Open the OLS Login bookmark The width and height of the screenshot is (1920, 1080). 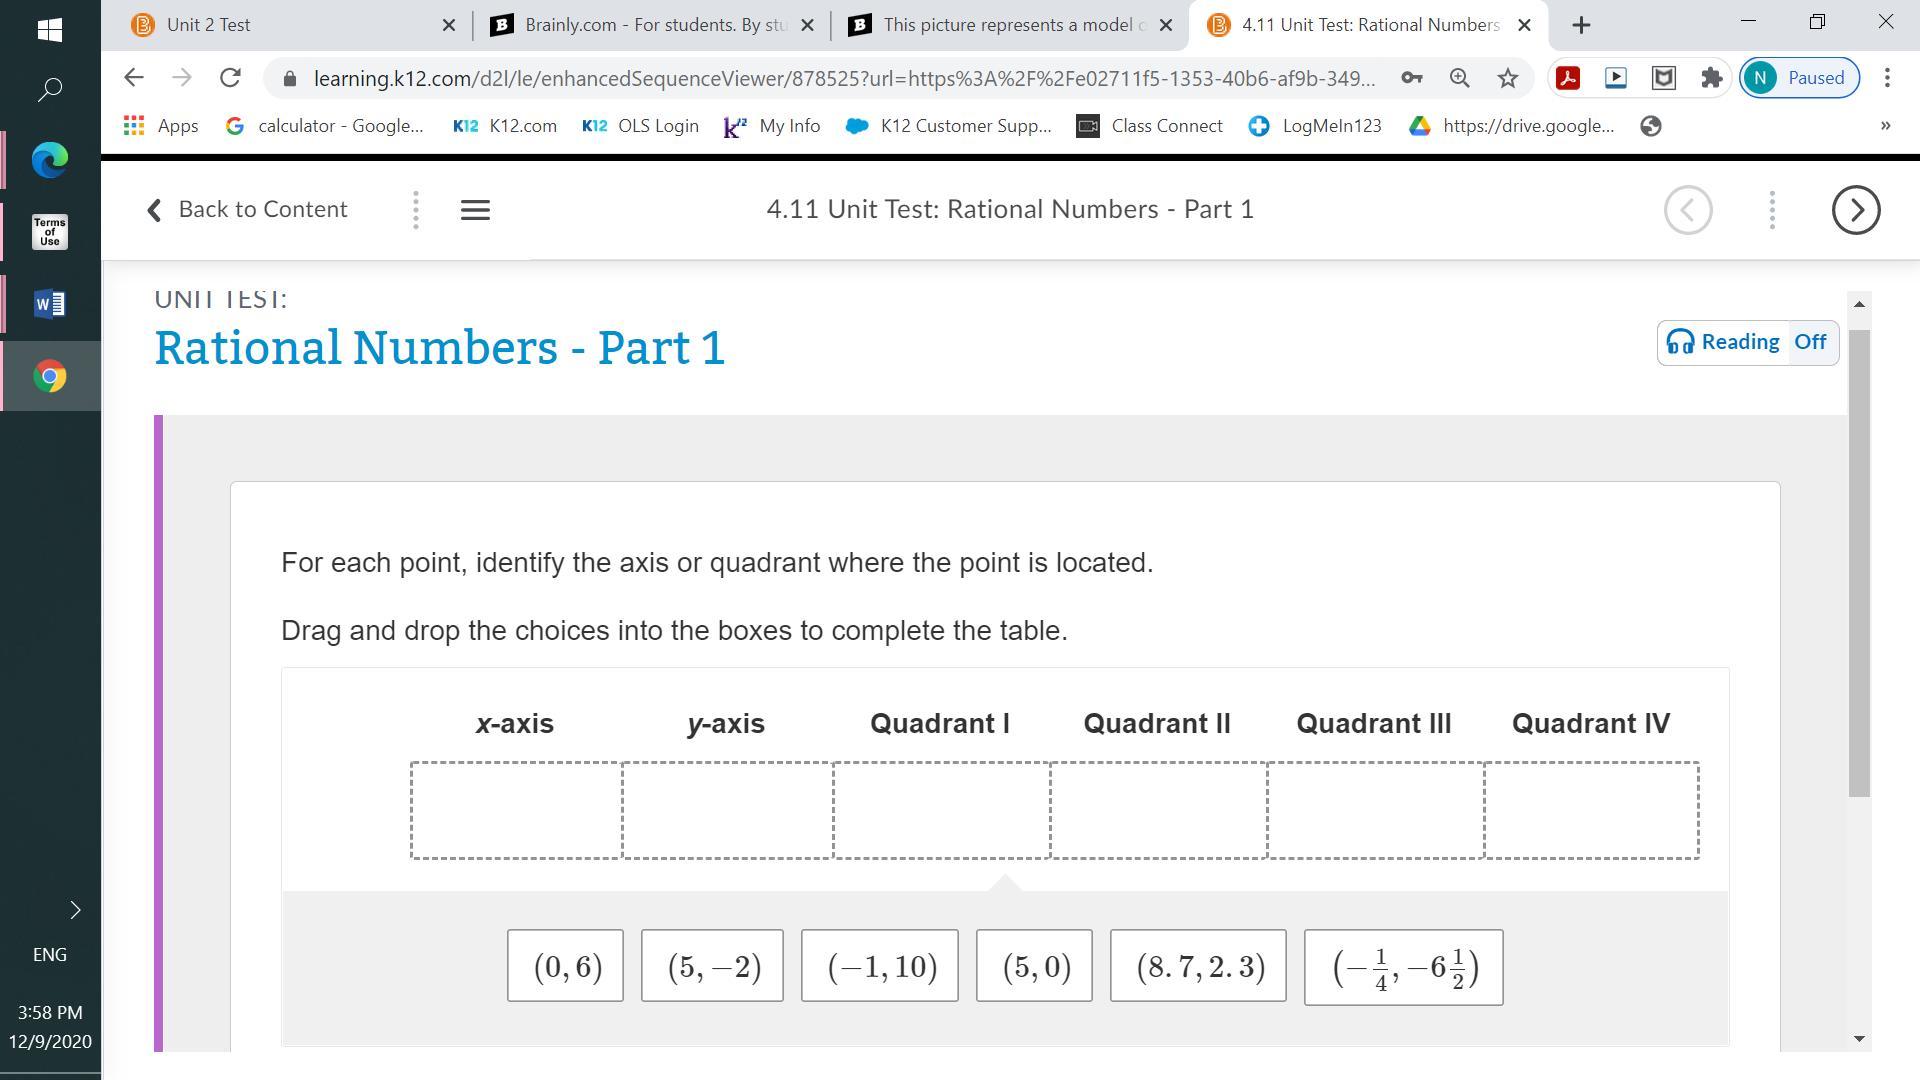tap(640, 126)
